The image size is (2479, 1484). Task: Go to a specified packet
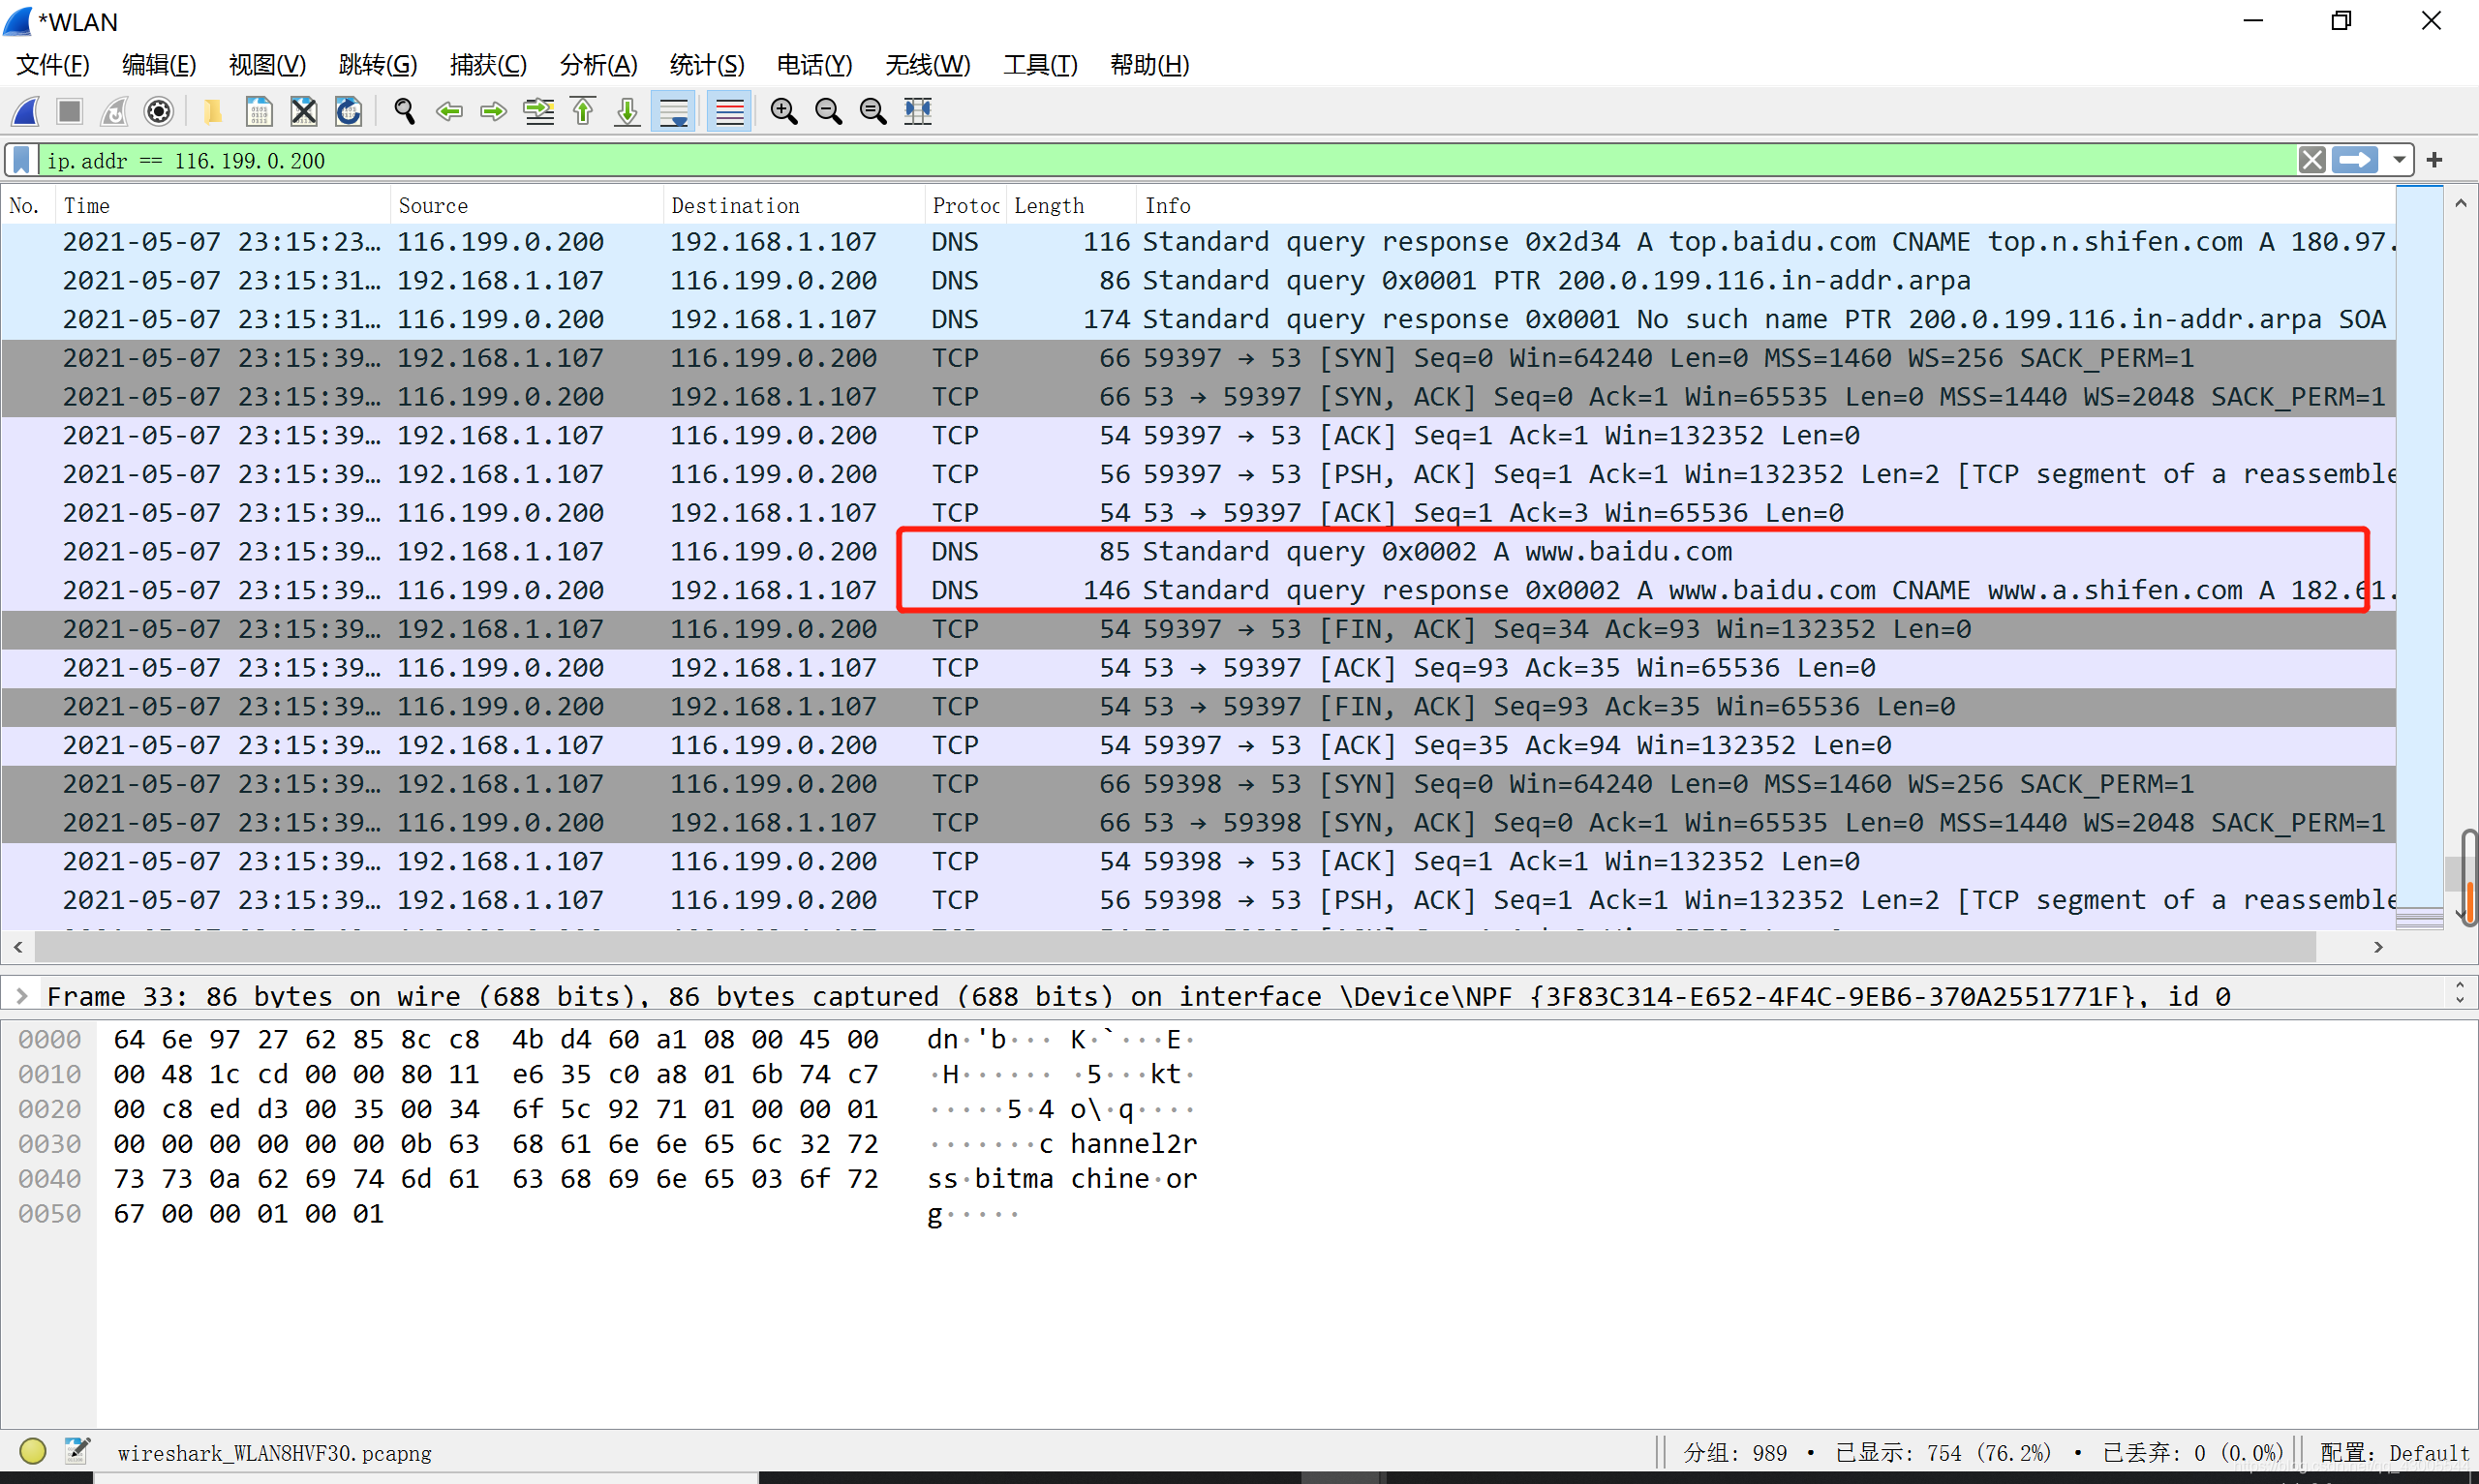pyautogui.click(x=539, y=111)
